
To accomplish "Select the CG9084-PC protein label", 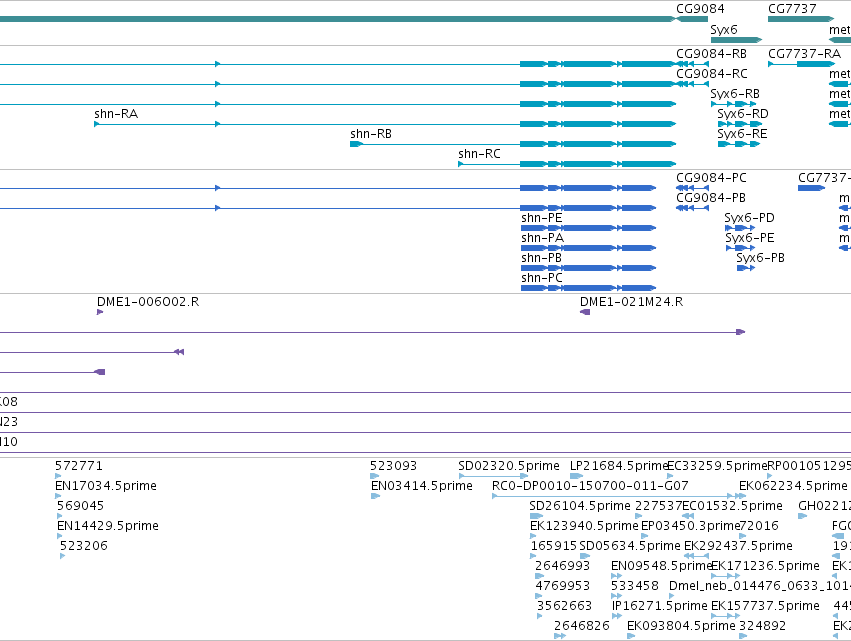I will coord(711,178).
